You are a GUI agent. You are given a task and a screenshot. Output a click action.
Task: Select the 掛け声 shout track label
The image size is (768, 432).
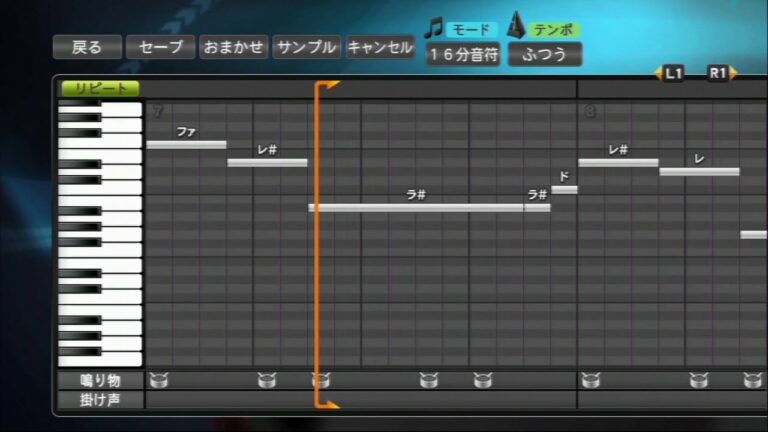(x=100, y=400)
